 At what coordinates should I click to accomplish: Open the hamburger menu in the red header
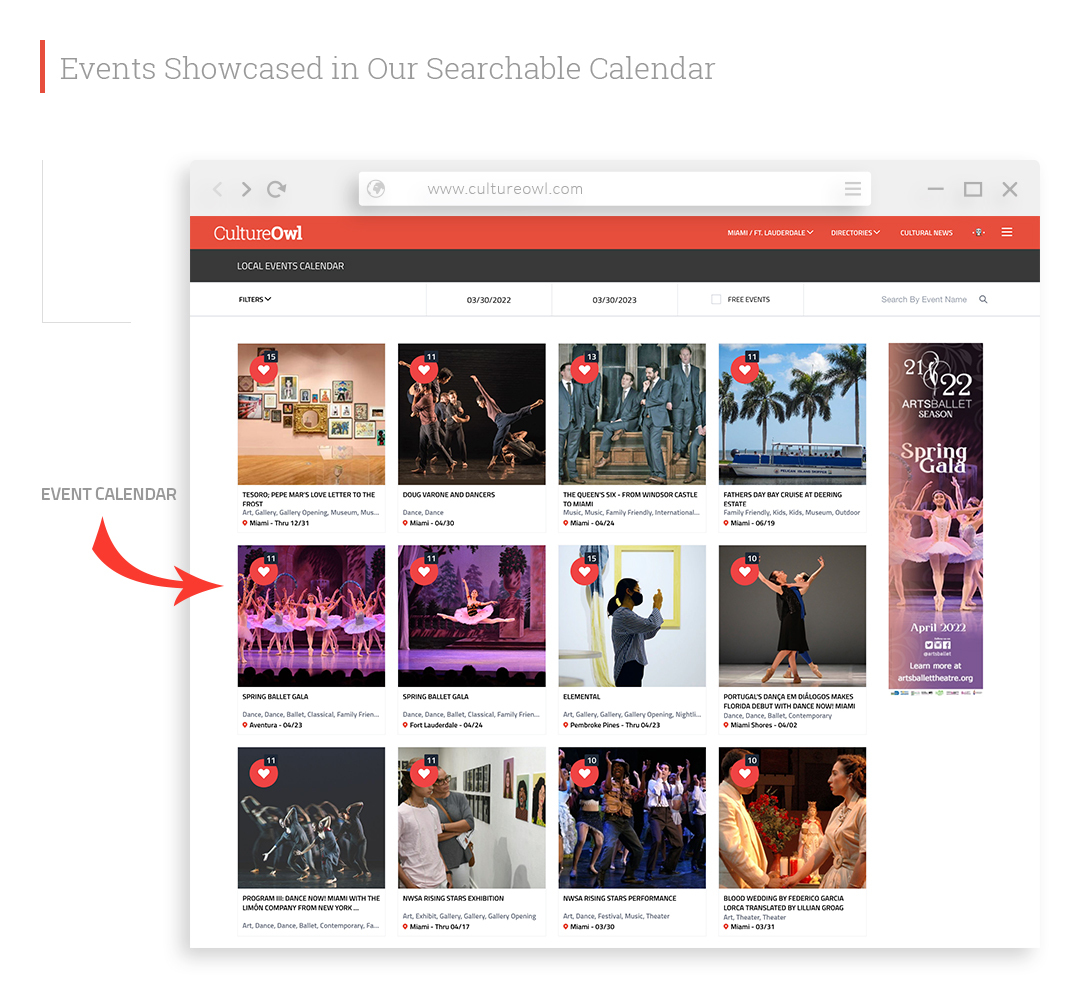pyautogui.click(x=1007, y=232)
